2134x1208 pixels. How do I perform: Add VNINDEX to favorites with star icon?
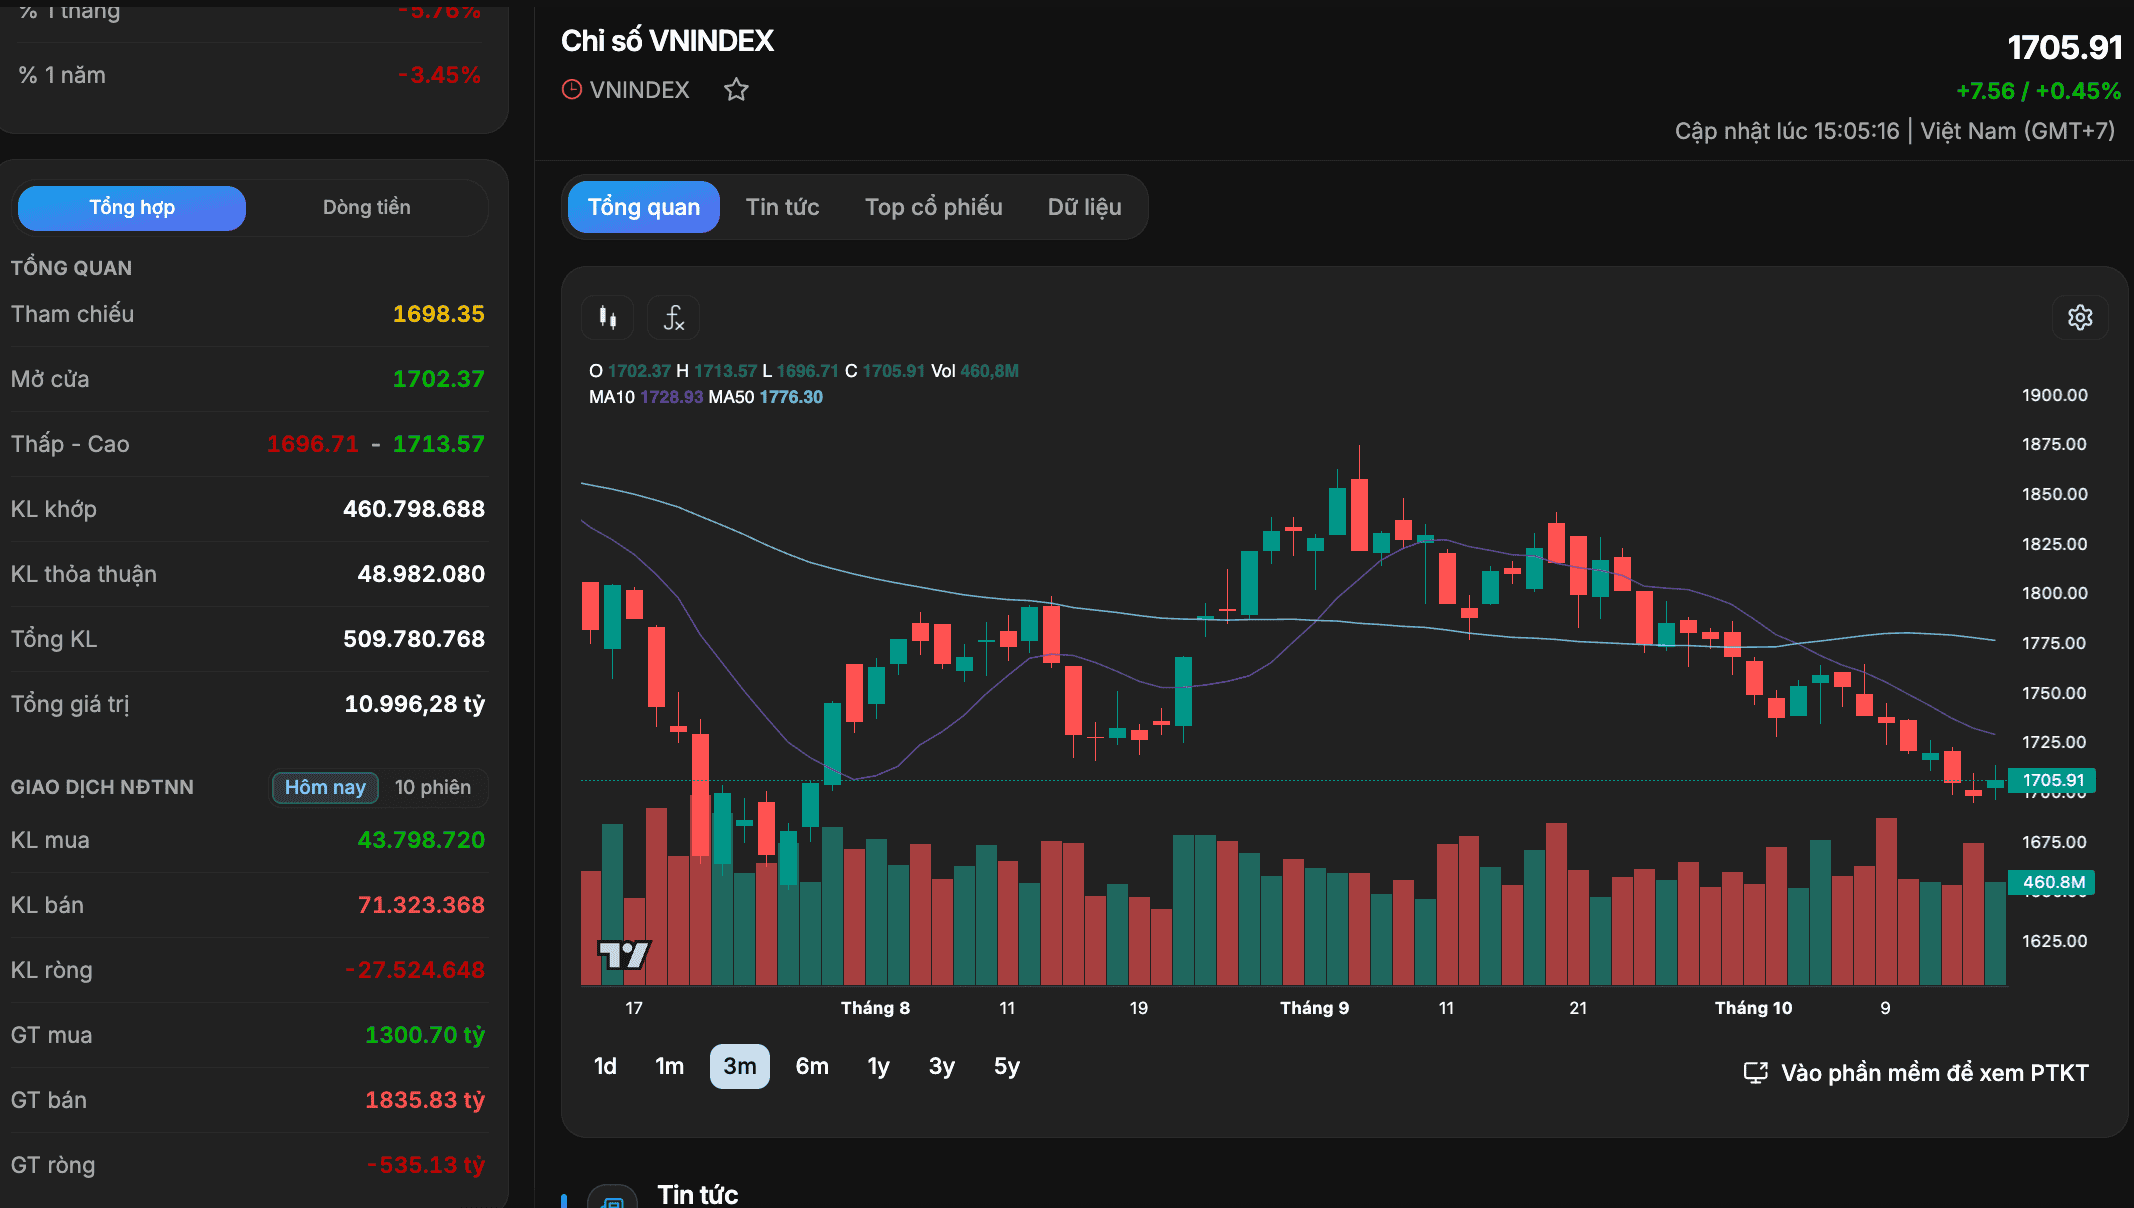click(x=736, y=90)
